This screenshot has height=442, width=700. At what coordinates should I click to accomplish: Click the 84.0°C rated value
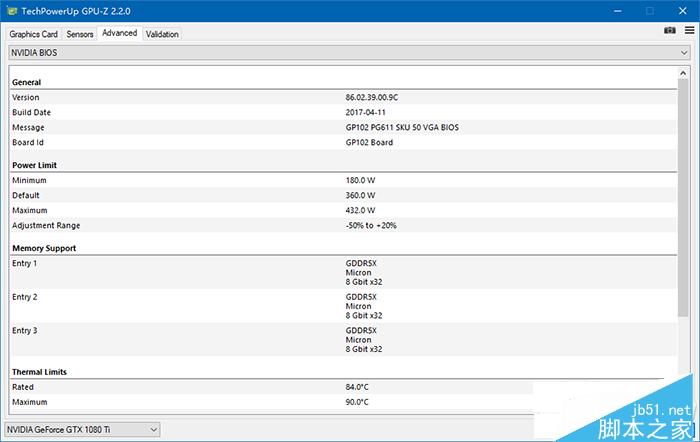(x=357, y=387)
